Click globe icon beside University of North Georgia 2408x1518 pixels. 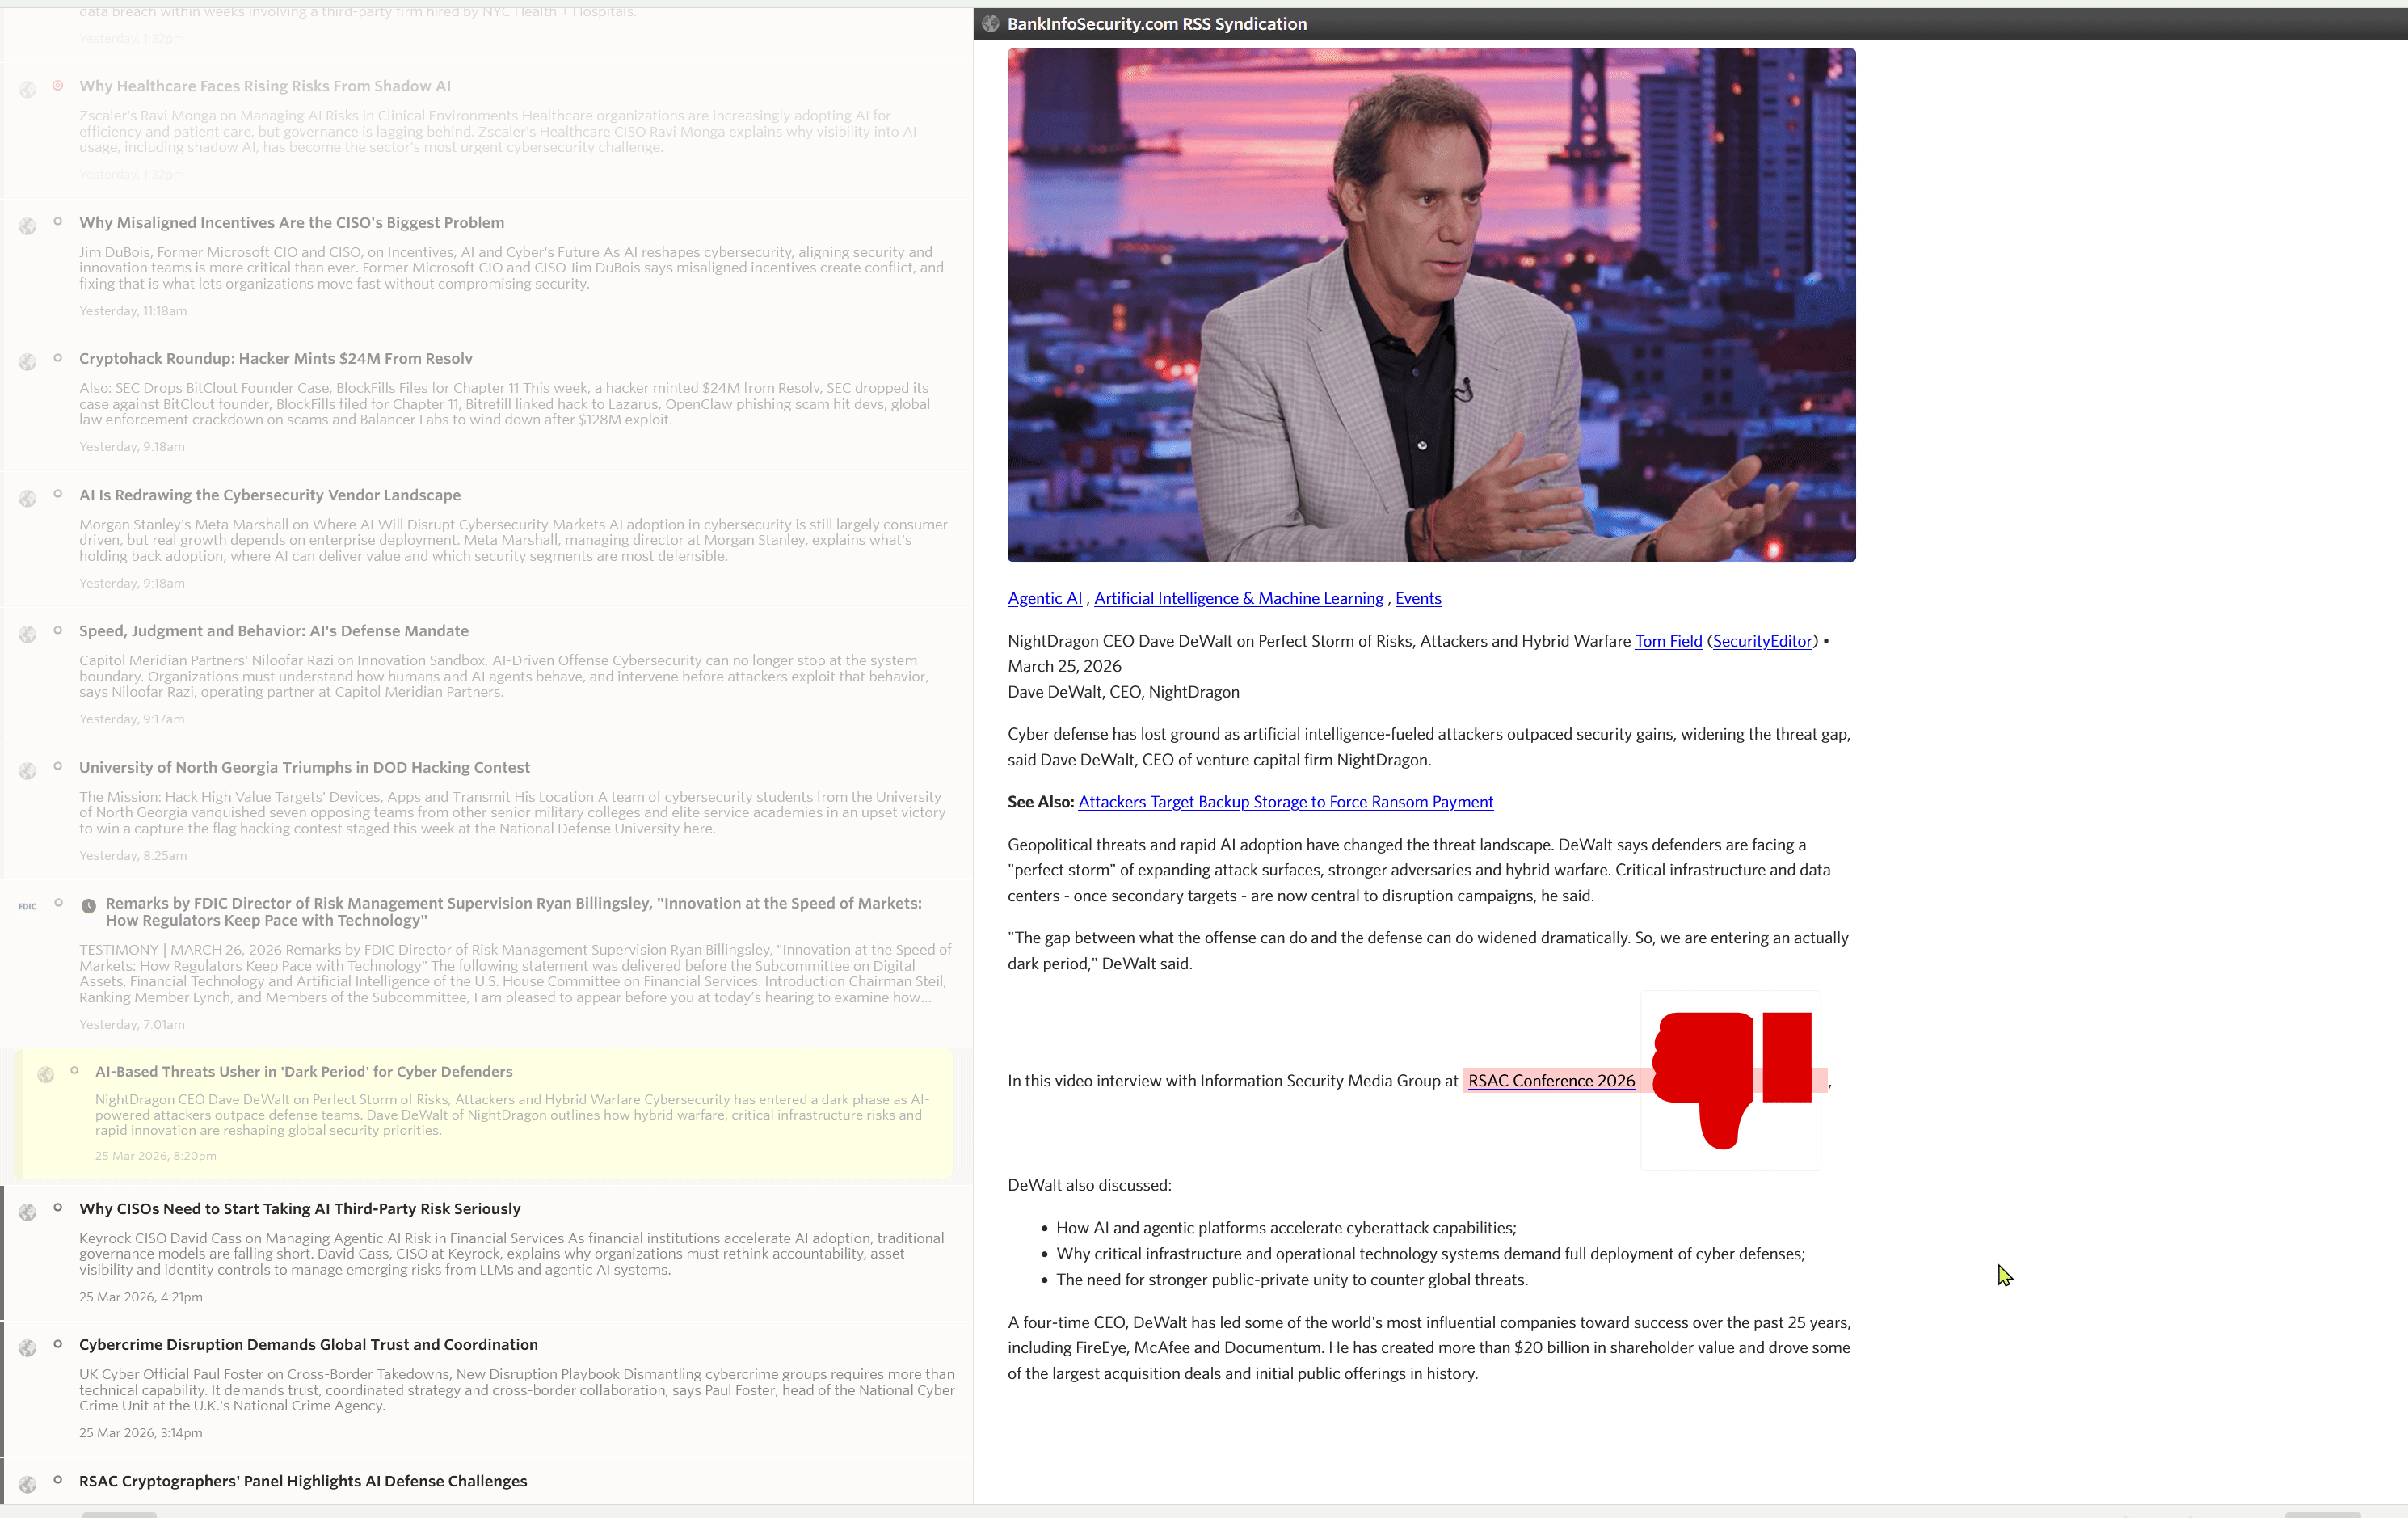tap(28, 771)
